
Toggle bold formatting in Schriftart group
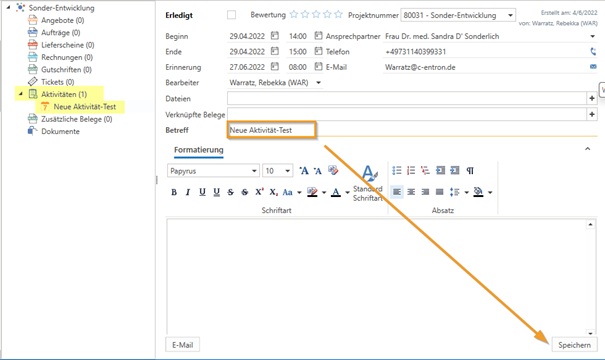tap(174, 192)
